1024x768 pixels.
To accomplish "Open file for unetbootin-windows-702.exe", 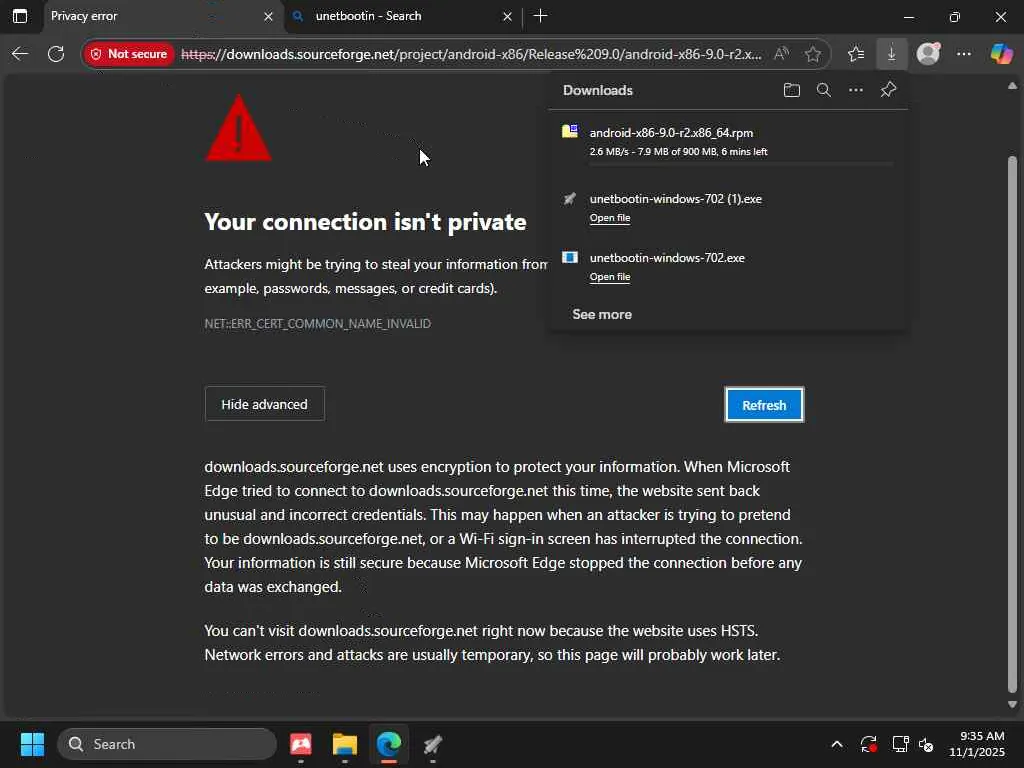I will click(x=610, y=277).
